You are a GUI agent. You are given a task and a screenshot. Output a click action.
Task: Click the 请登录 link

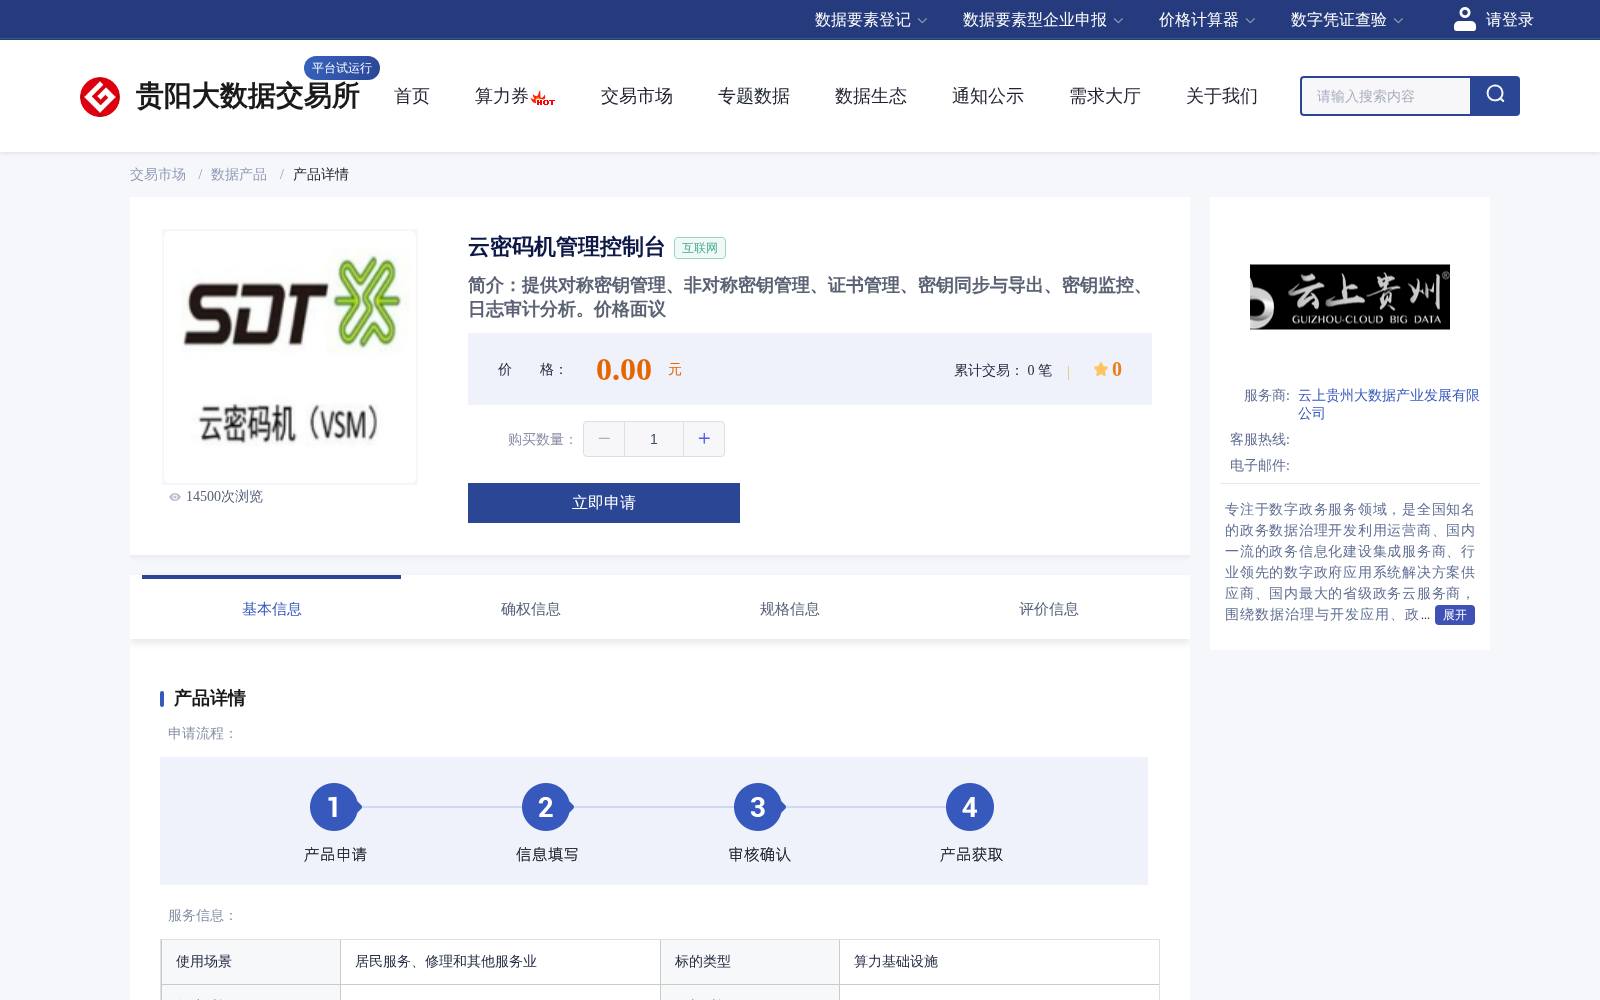[1509, 20]
